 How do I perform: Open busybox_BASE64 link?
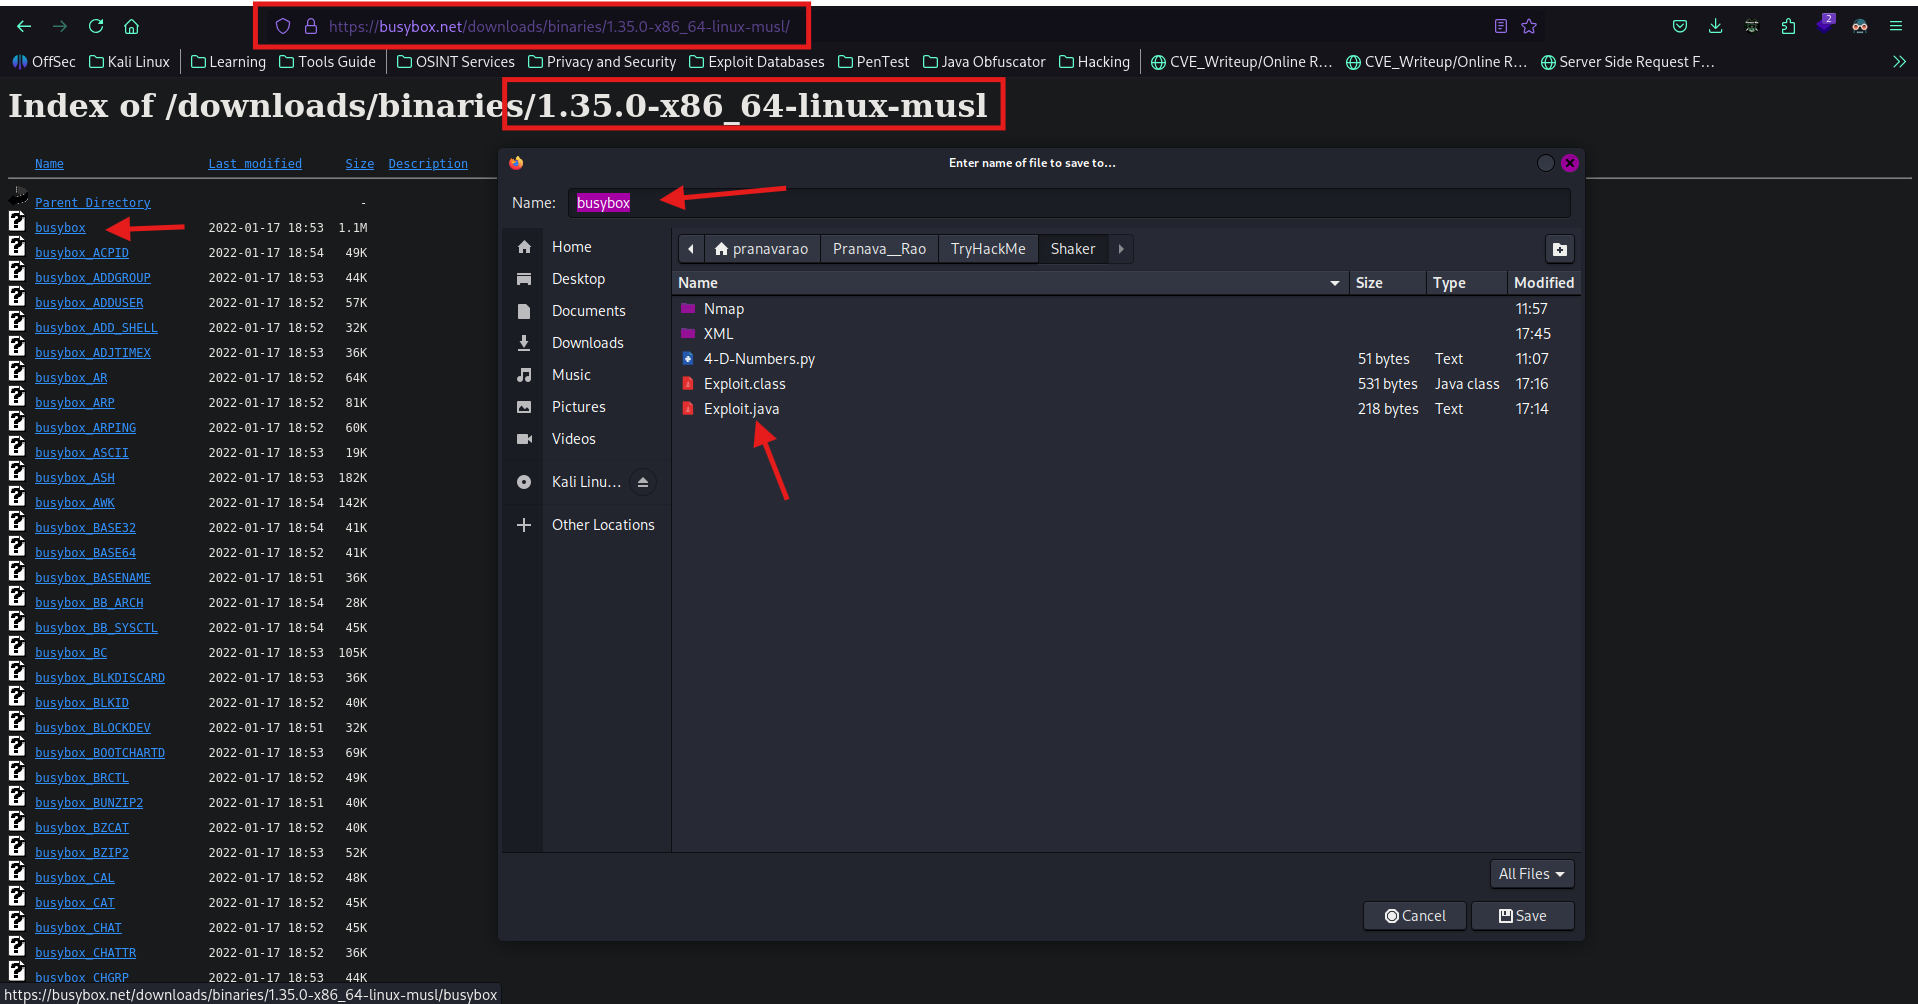click(85, 553)
